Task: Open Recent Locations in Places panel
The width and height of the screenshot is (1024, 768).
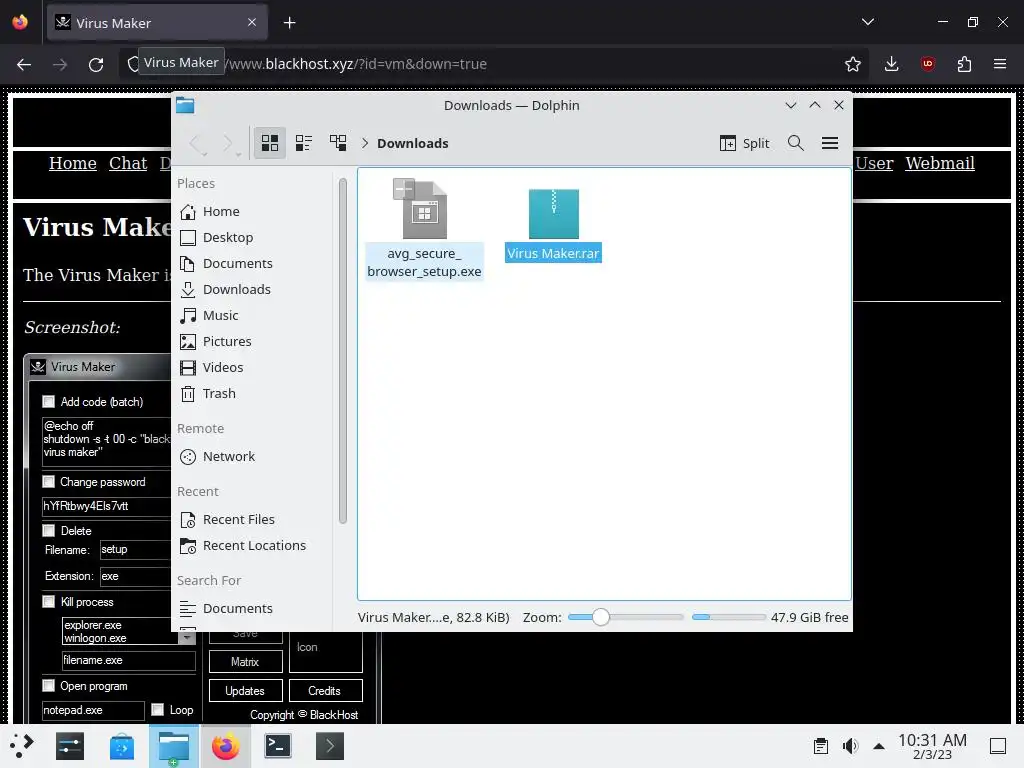Action: 255,545
